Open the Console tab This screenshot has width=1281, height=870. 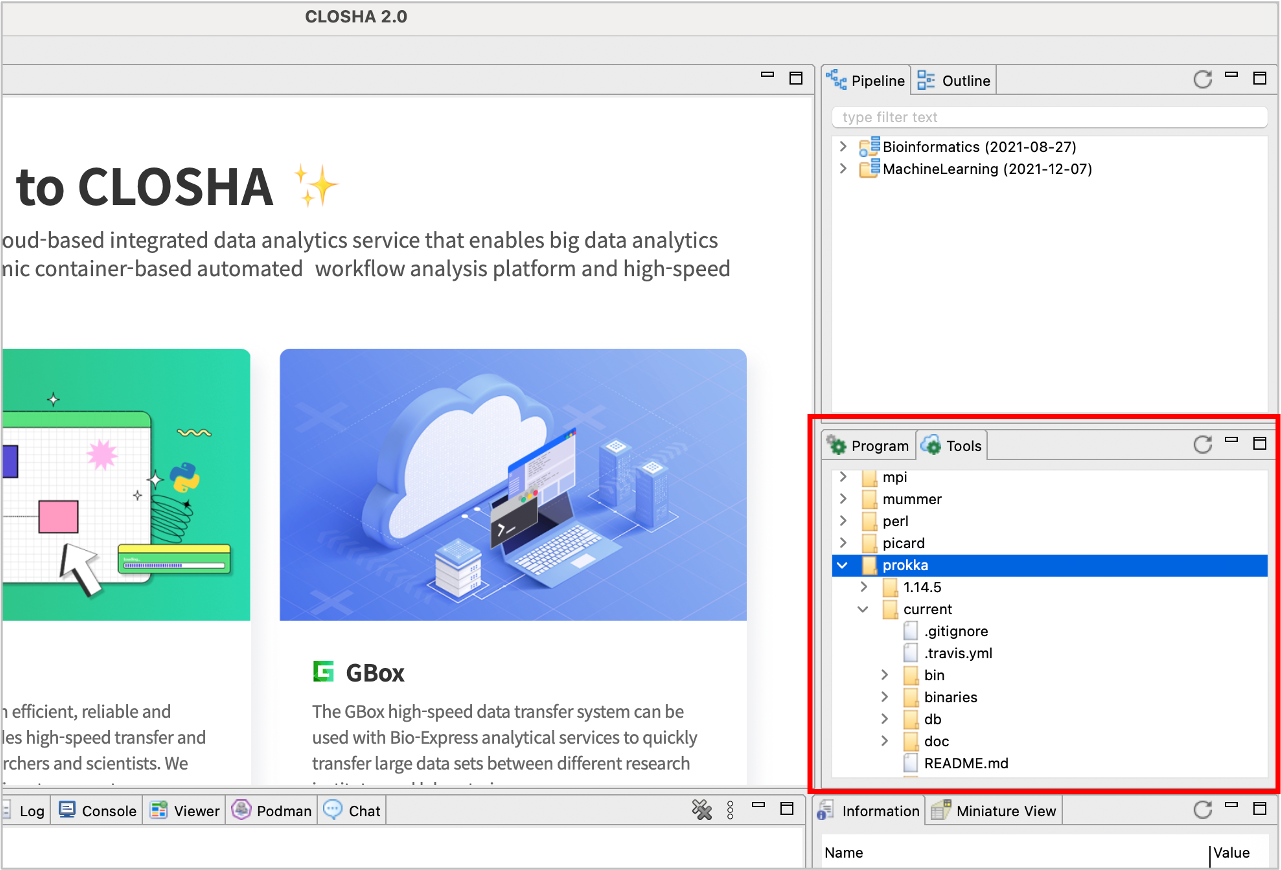97,811
